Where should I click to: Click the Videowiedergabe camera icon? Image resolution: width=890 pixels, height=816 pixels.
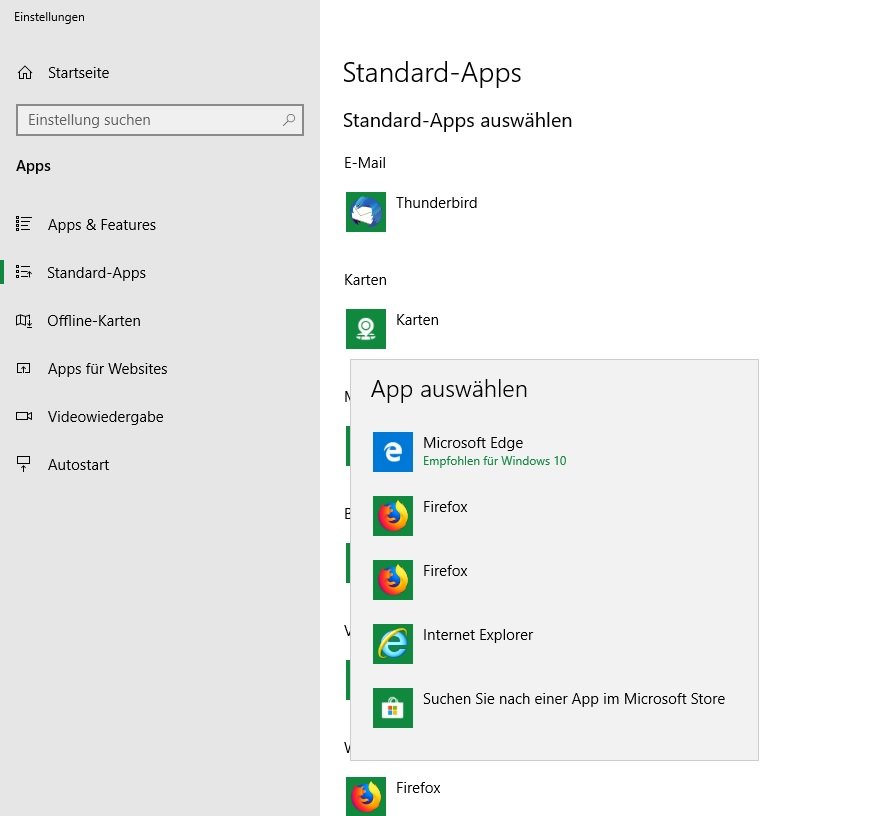click(x=25, y=417)
